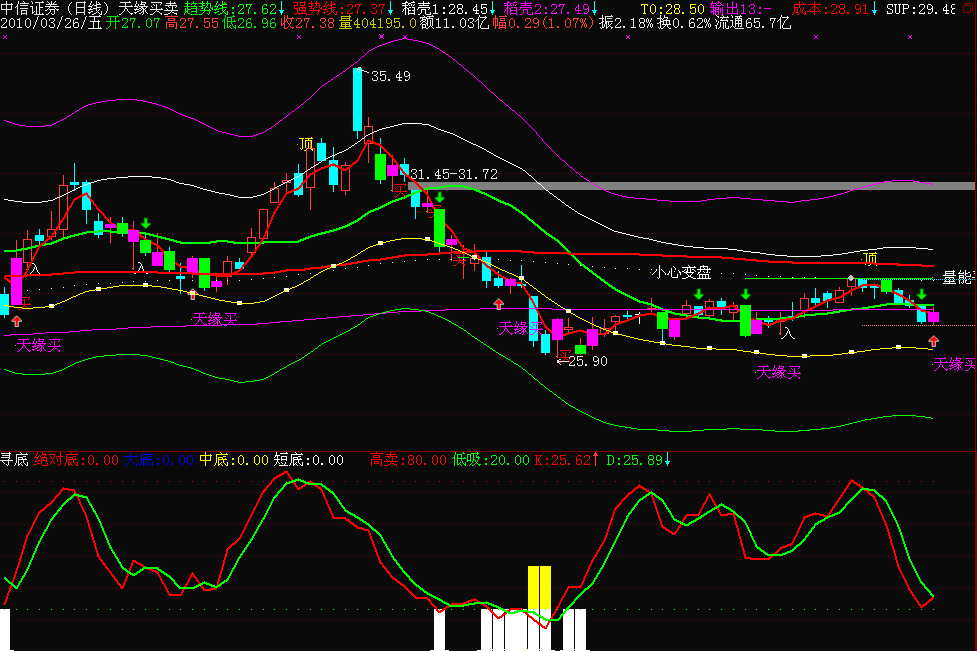Click the 寻底 indicator name
977x651 pixels.
click(x=14, y=460)
